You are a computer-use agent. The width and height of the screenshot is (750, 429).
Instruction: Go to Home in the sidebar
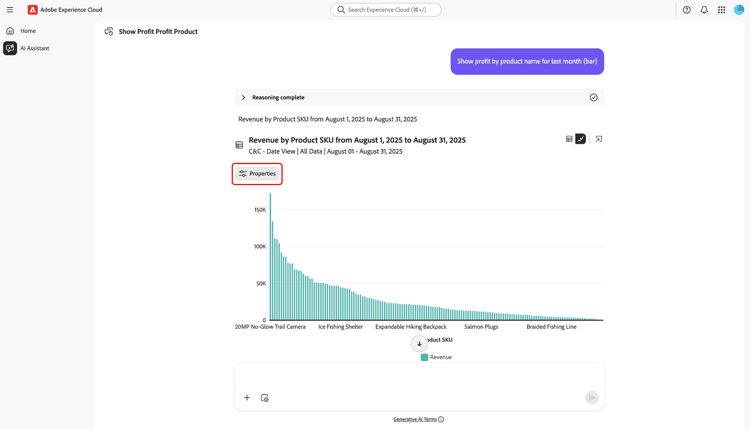pos(27,31)
